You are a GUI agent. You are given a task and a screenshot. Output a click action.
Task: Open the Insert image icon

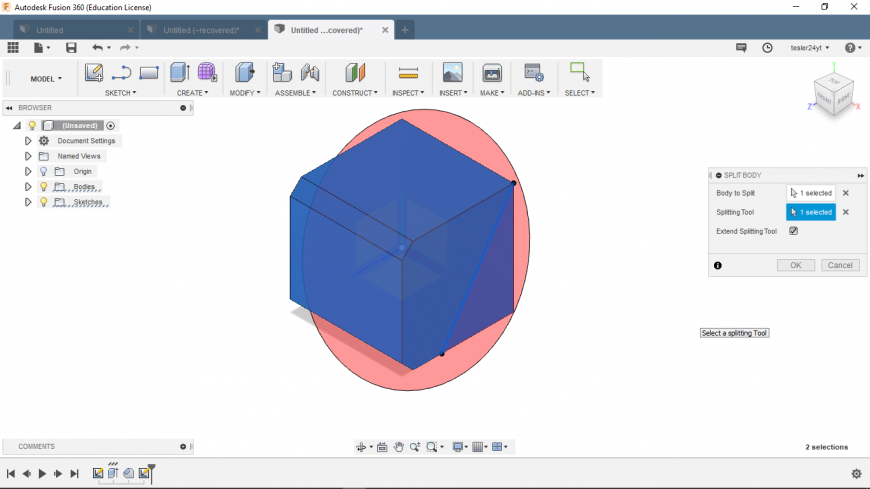[452, 72]
